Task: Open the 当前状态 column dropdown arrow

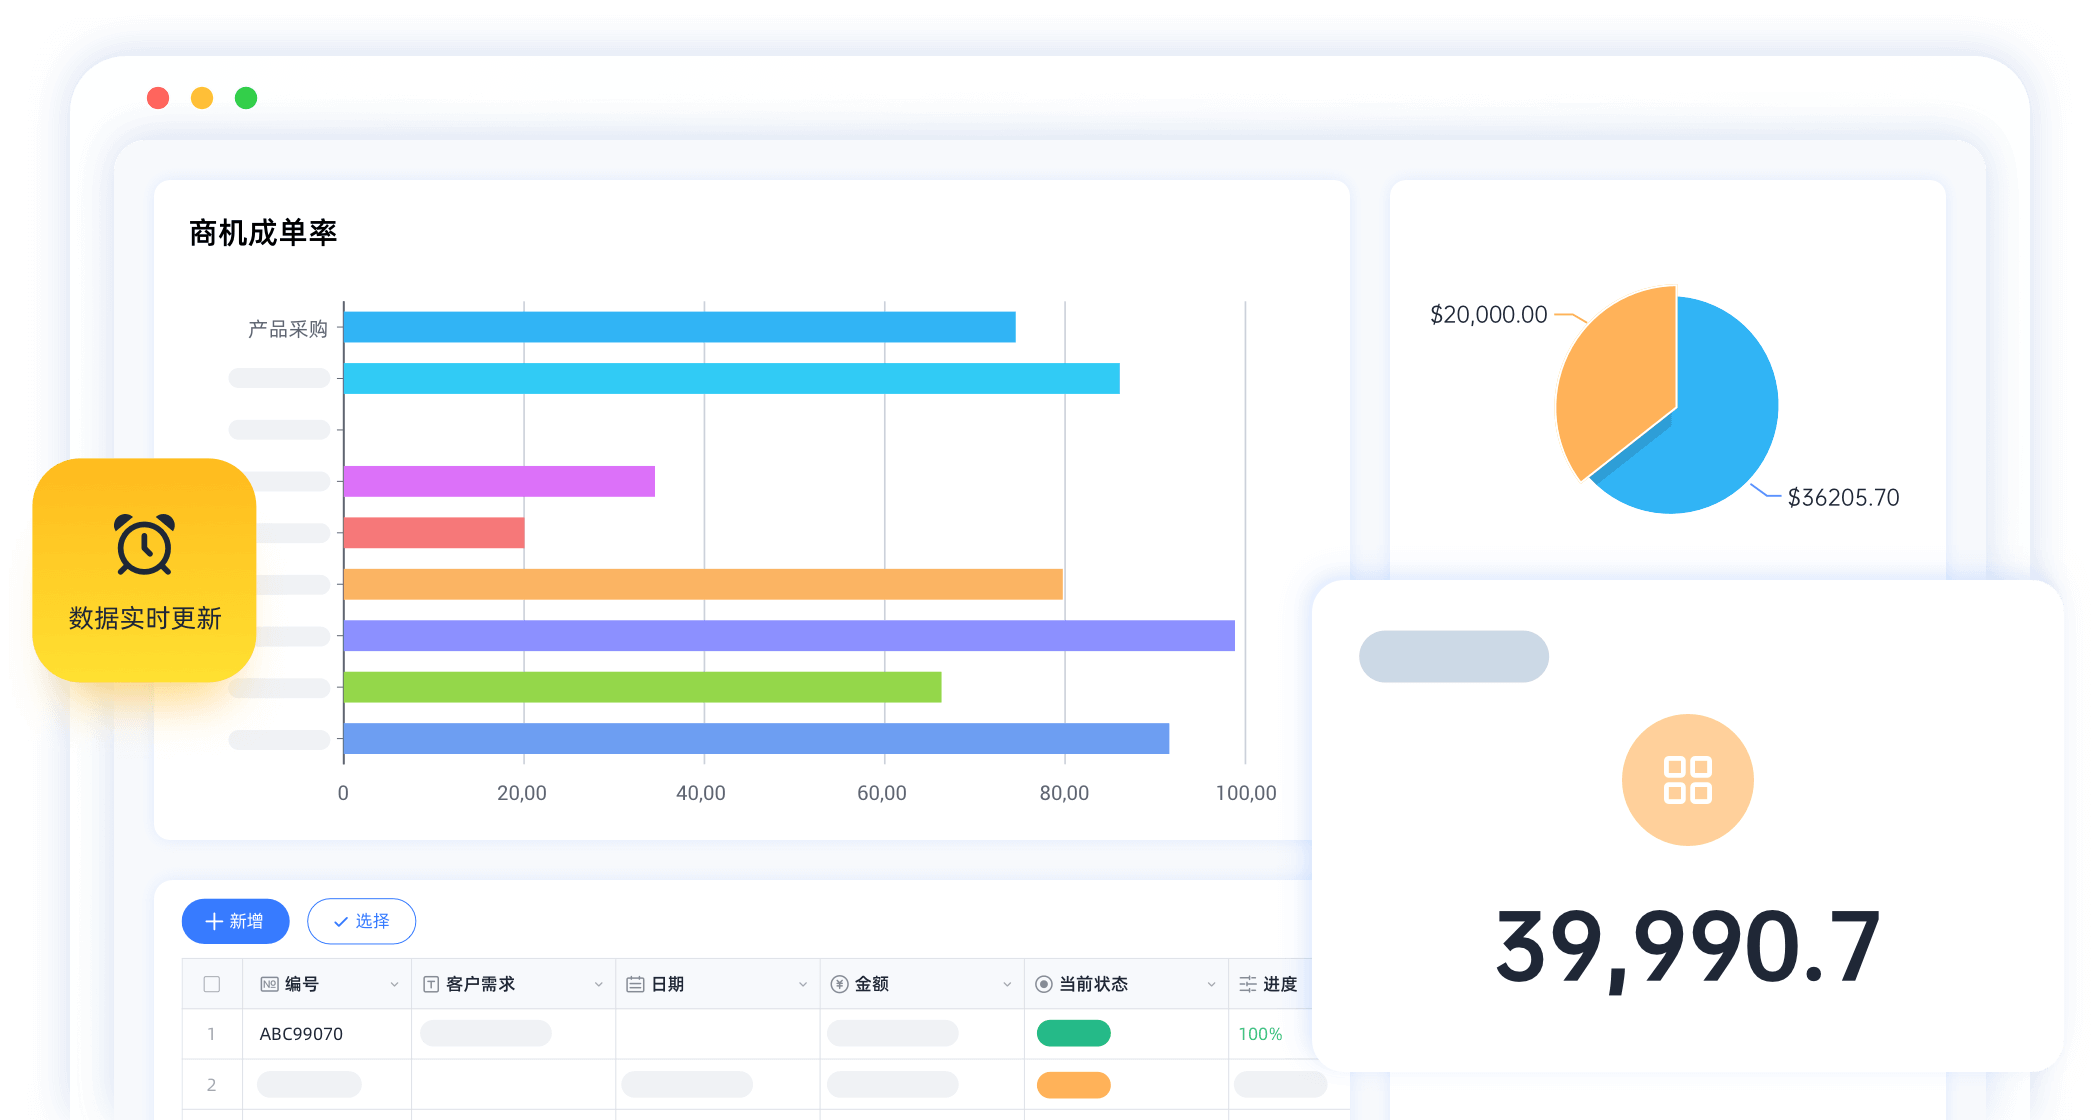Action: pos(1211,985)
